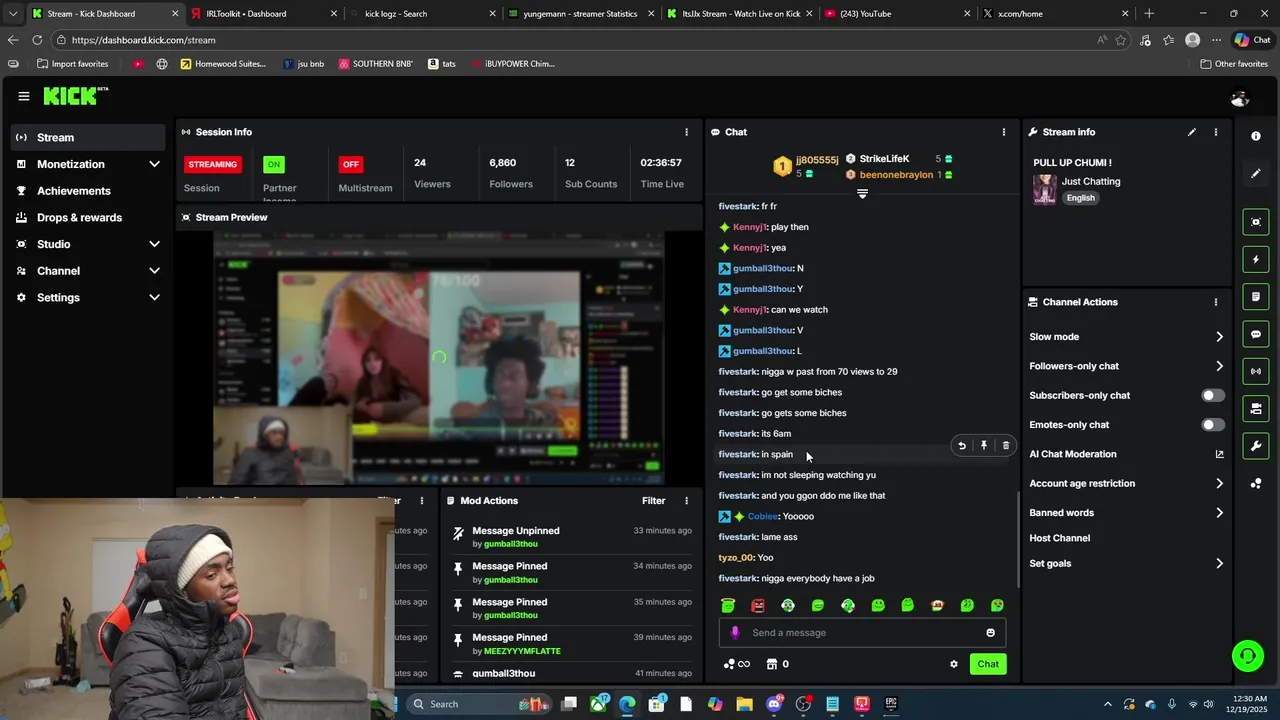
Task: Open Channel Actions three-dot menu
Action: 1216,302
